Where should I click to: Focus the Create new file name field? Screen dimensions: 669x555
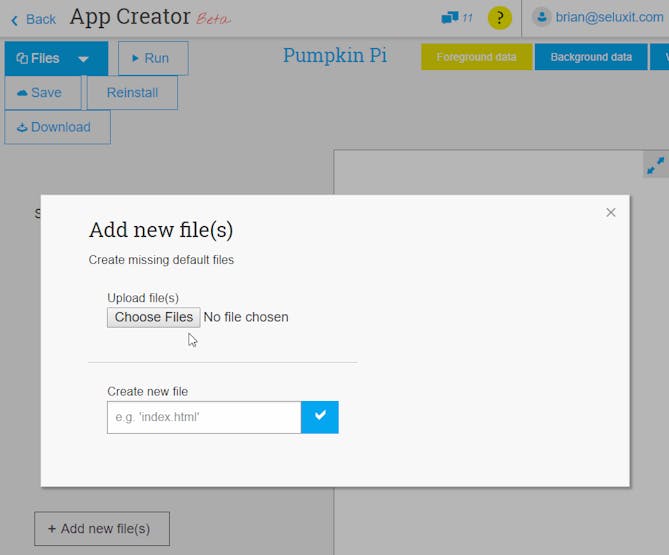pyautogui.click(x=204, y=417)
